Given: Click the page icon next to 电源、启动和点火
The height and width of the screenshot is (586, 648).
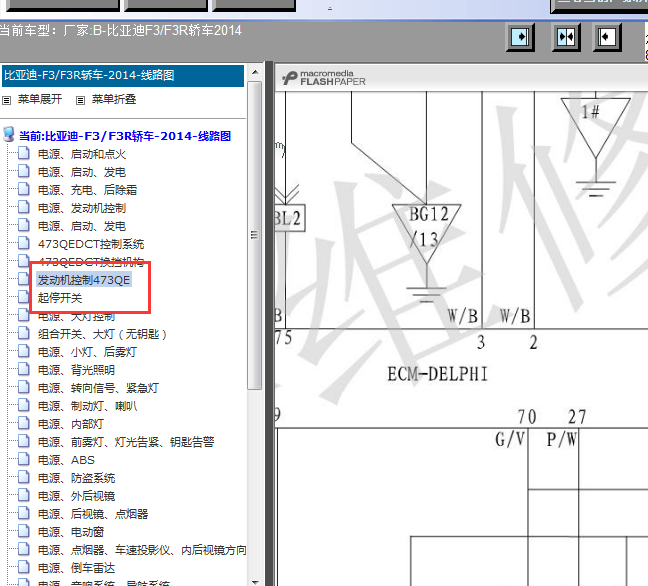Looking at the screenshot, I should (24, 153).
